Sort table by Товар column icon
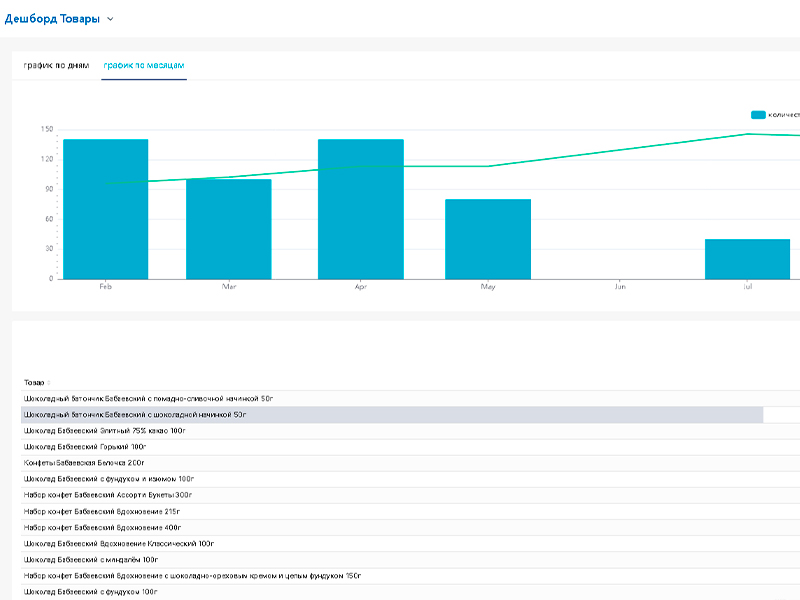 pos(49,383)
